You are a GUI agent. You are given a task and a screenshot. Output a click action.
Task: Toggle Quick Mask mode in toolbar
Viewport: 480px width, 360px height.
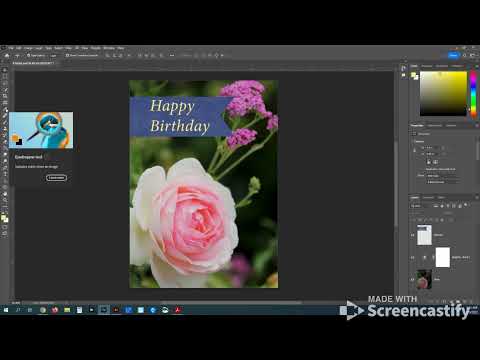(5, 227)
